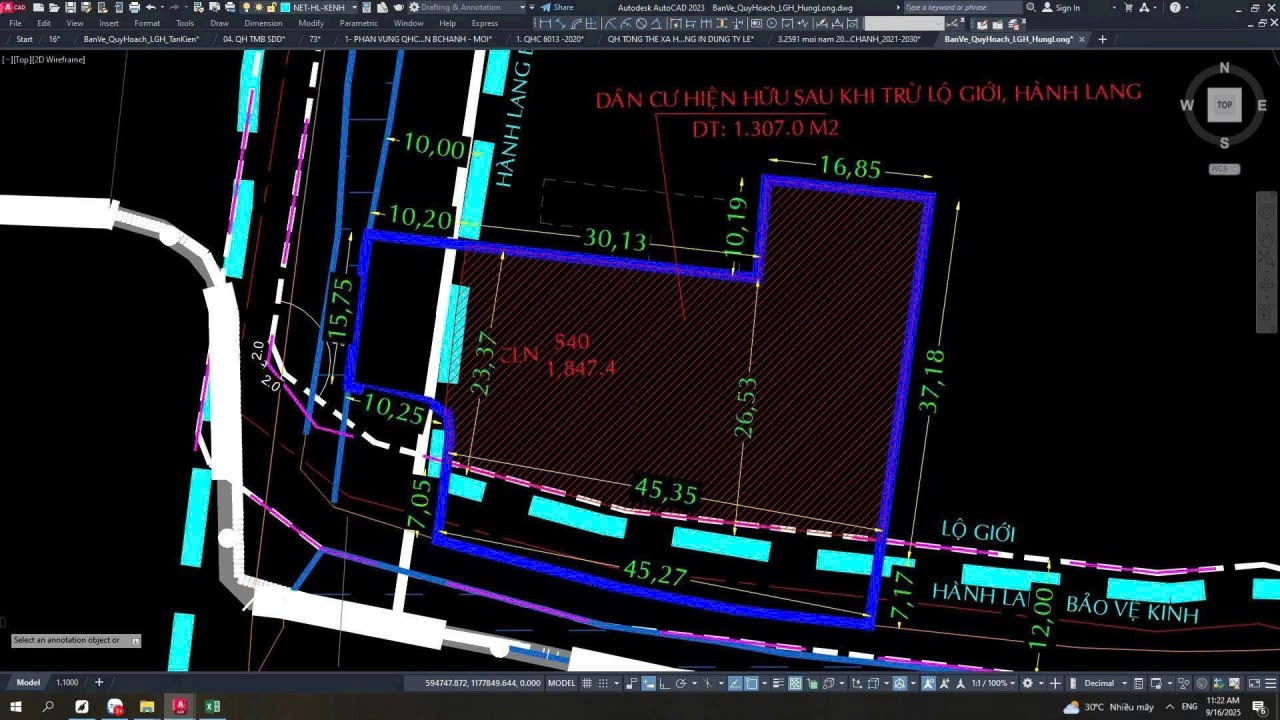This screenshot has width=1280, height=720.
Task: Open the WCS coordinate system dropdown
Action: pos(1224,169)
